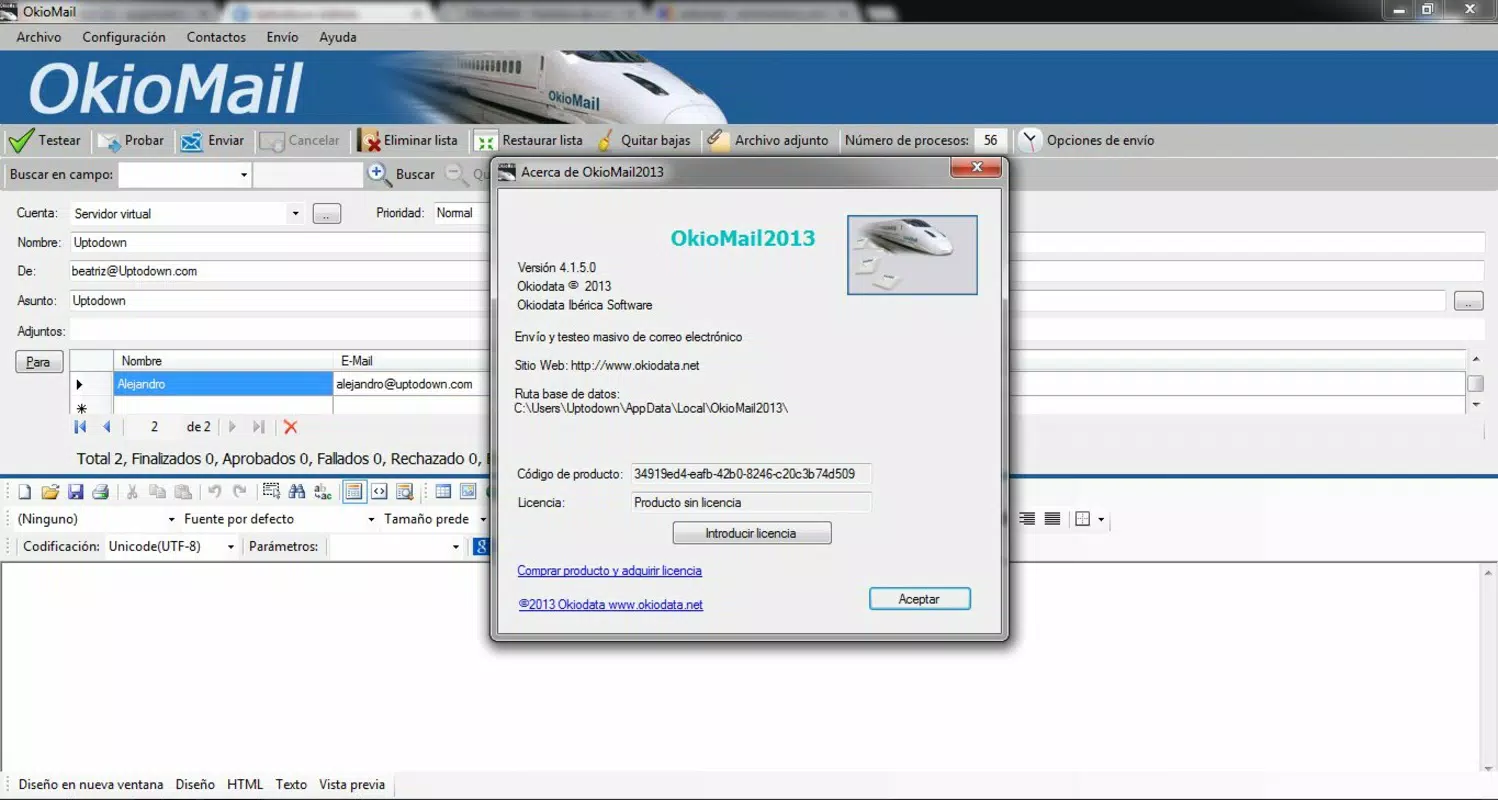Click the ellipsis button next to Cuenta
Image resolution: width=1498 pixels, height=800 pixels.
(327, 214)
